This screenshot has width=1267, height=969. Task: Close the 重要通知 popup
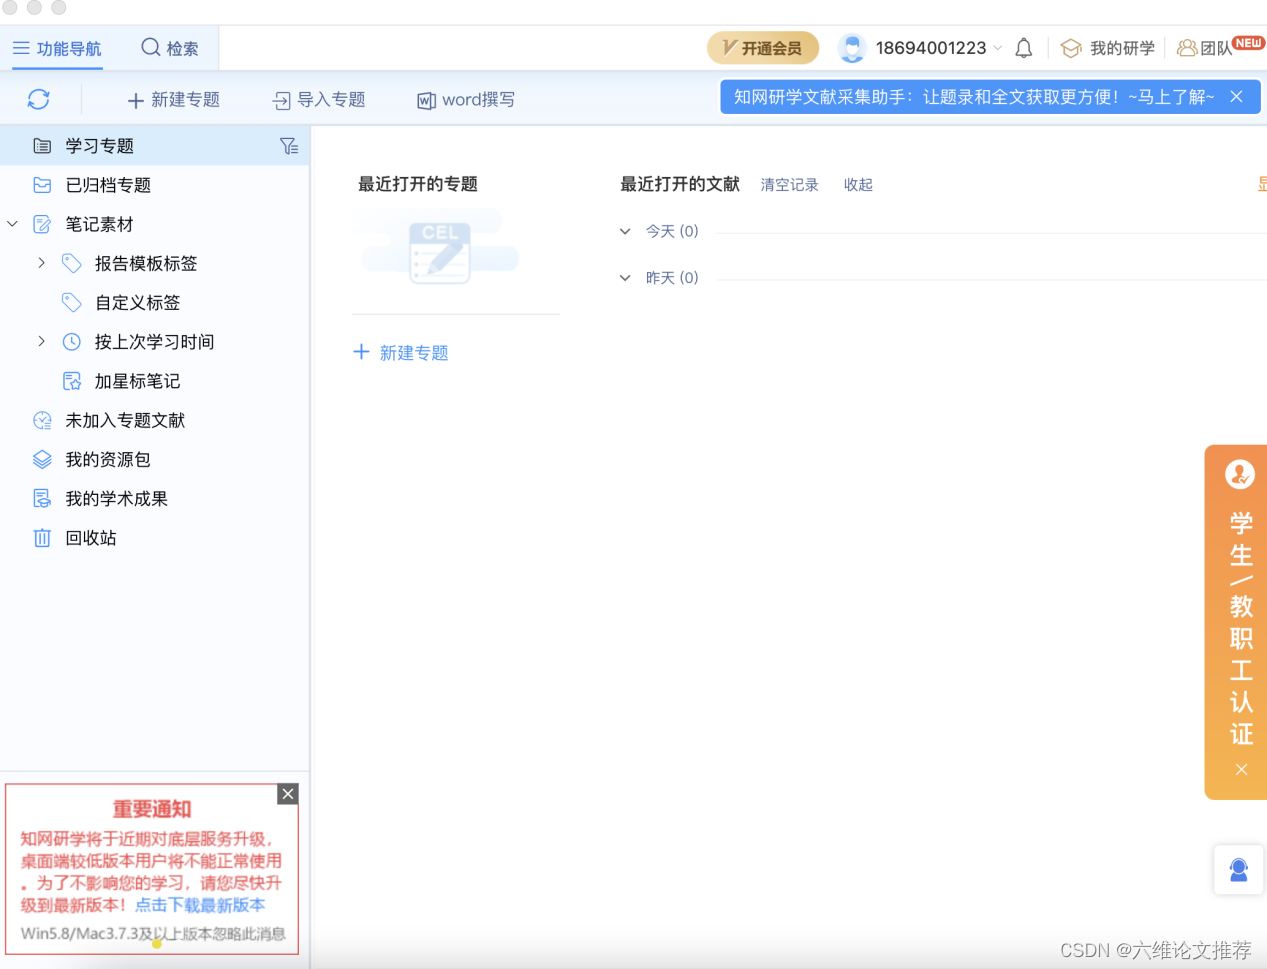[x=288, y=794]
